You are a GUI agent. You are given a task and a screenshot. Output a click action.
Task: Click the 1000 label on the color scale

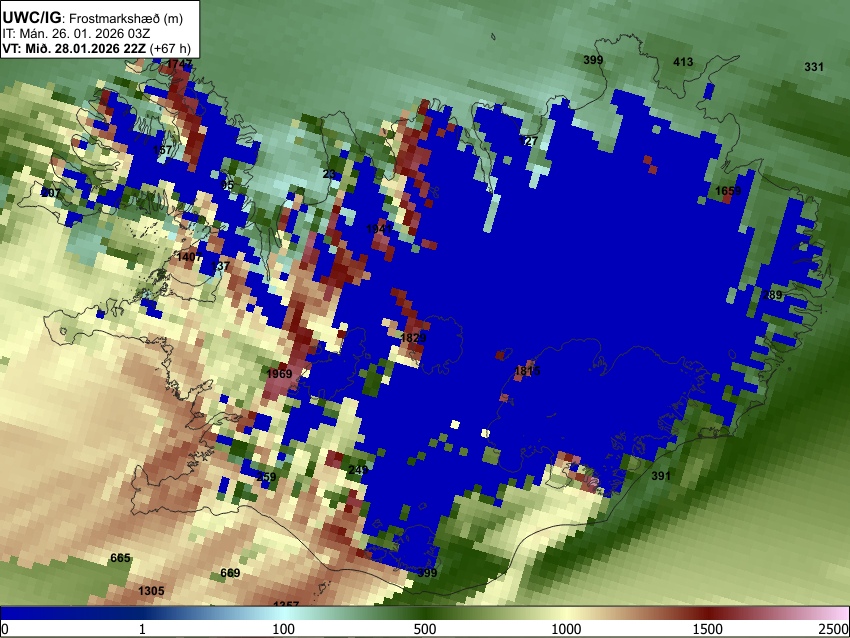point(566,629)
